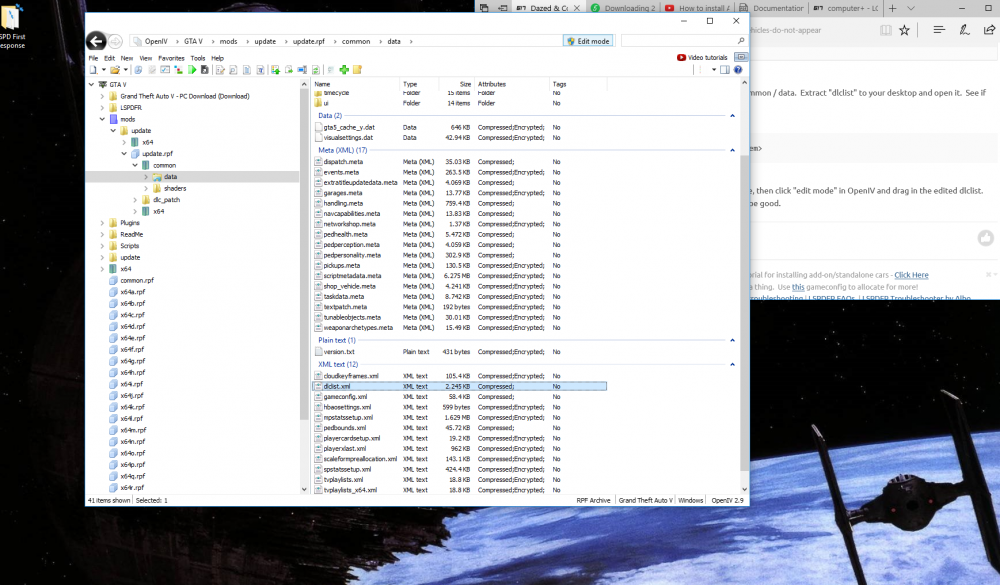
Task: Favorite the page with Edge star icon
Action: pyautogui.click(x=904, y=30)
